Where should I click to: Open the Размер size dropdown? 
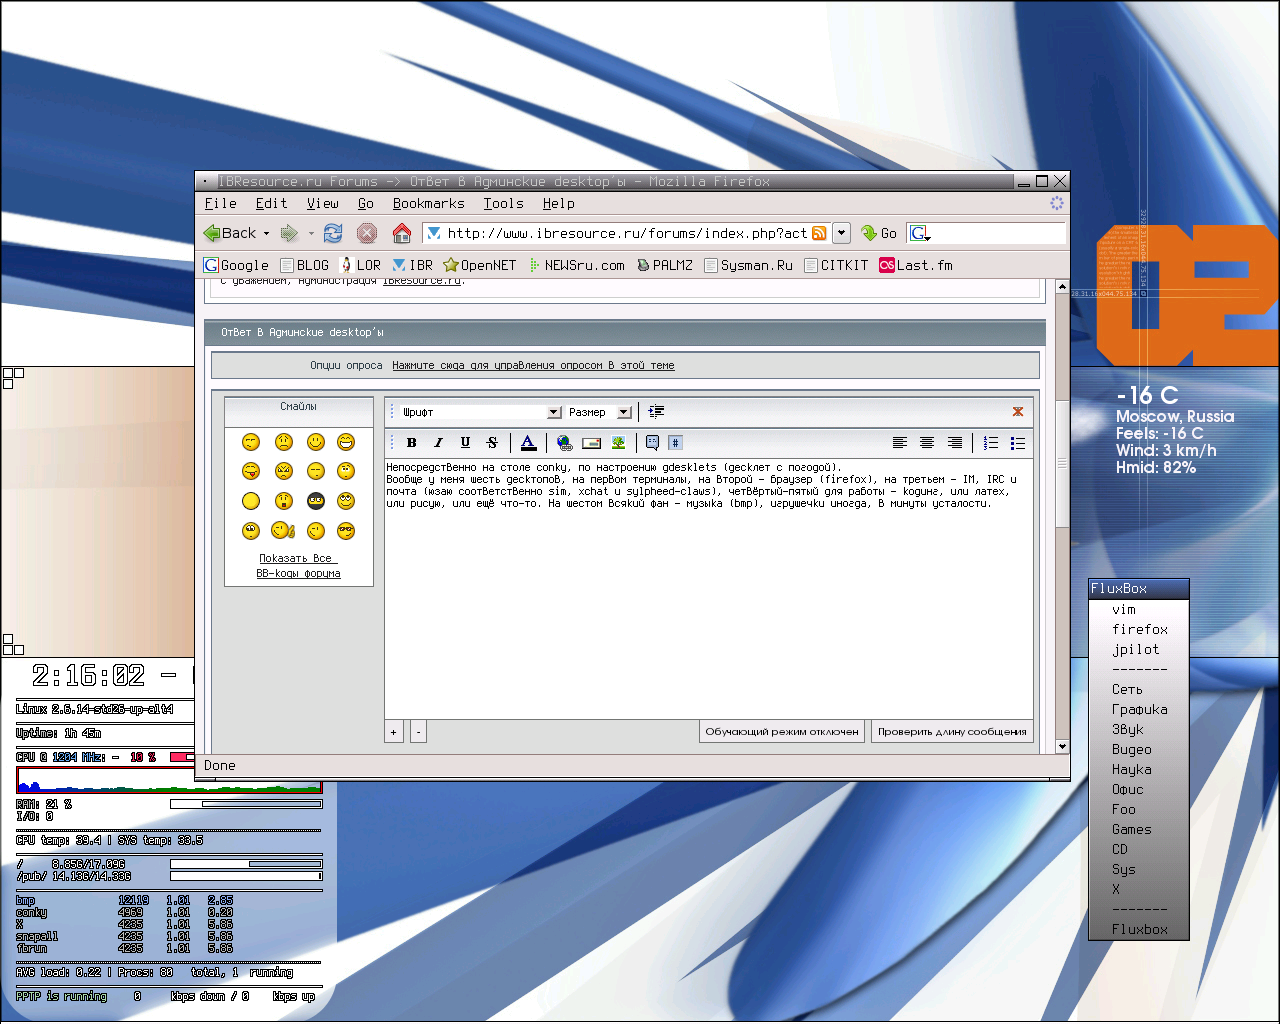pos(624,412)
